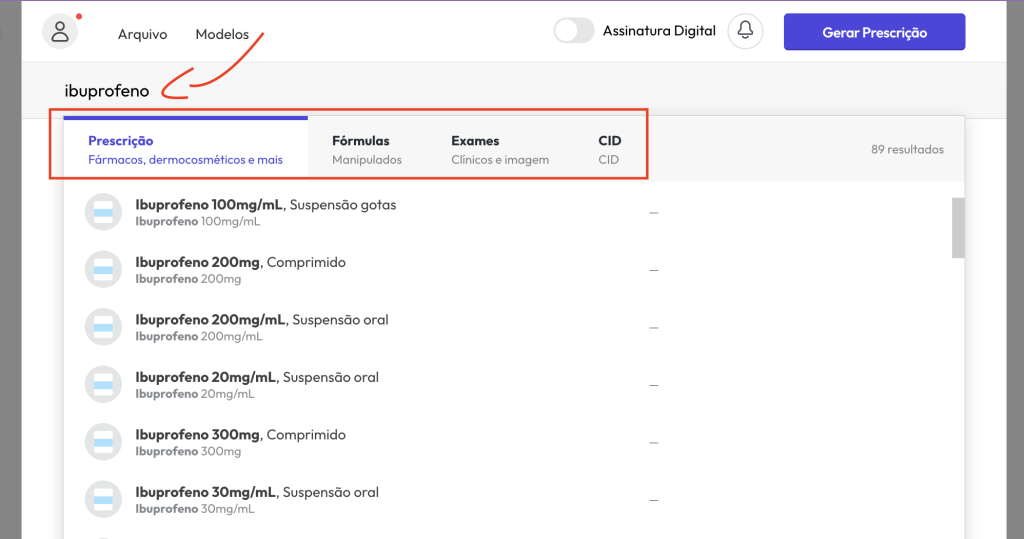Image resolution: width=1024 pixels, height=539 pixels.
Task: Switch to the Fórmulas Manipulados tab
Action: [367, 150]
